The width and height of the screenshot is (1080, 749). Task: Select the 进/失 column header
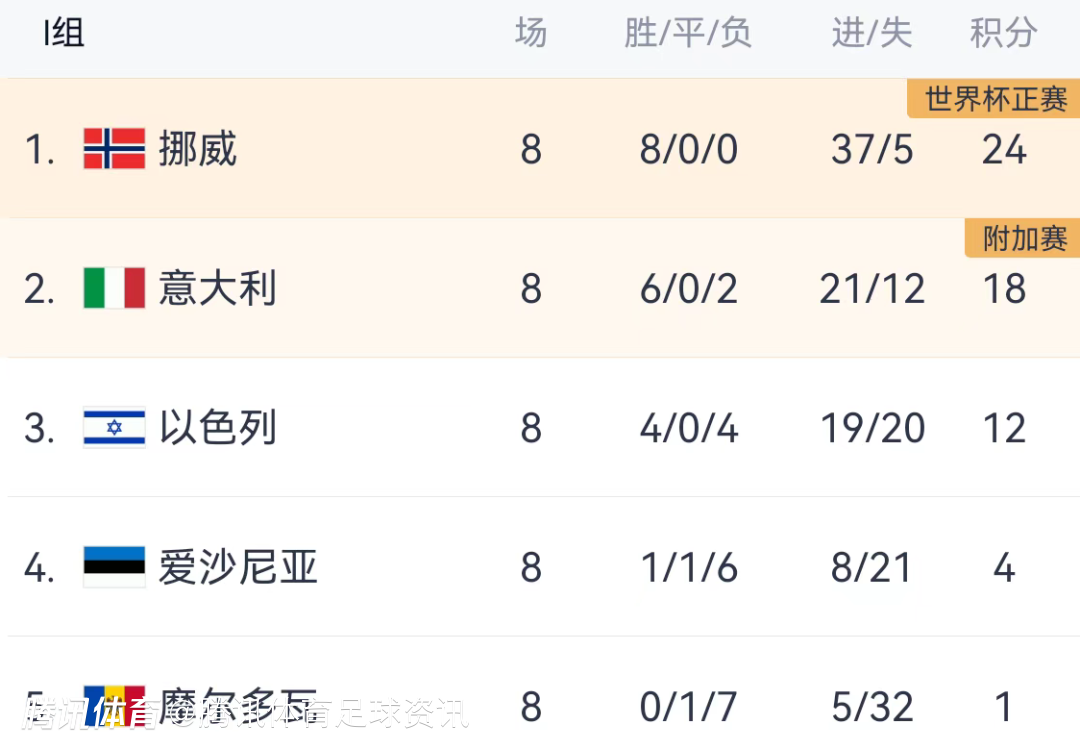tap(872, 34)
